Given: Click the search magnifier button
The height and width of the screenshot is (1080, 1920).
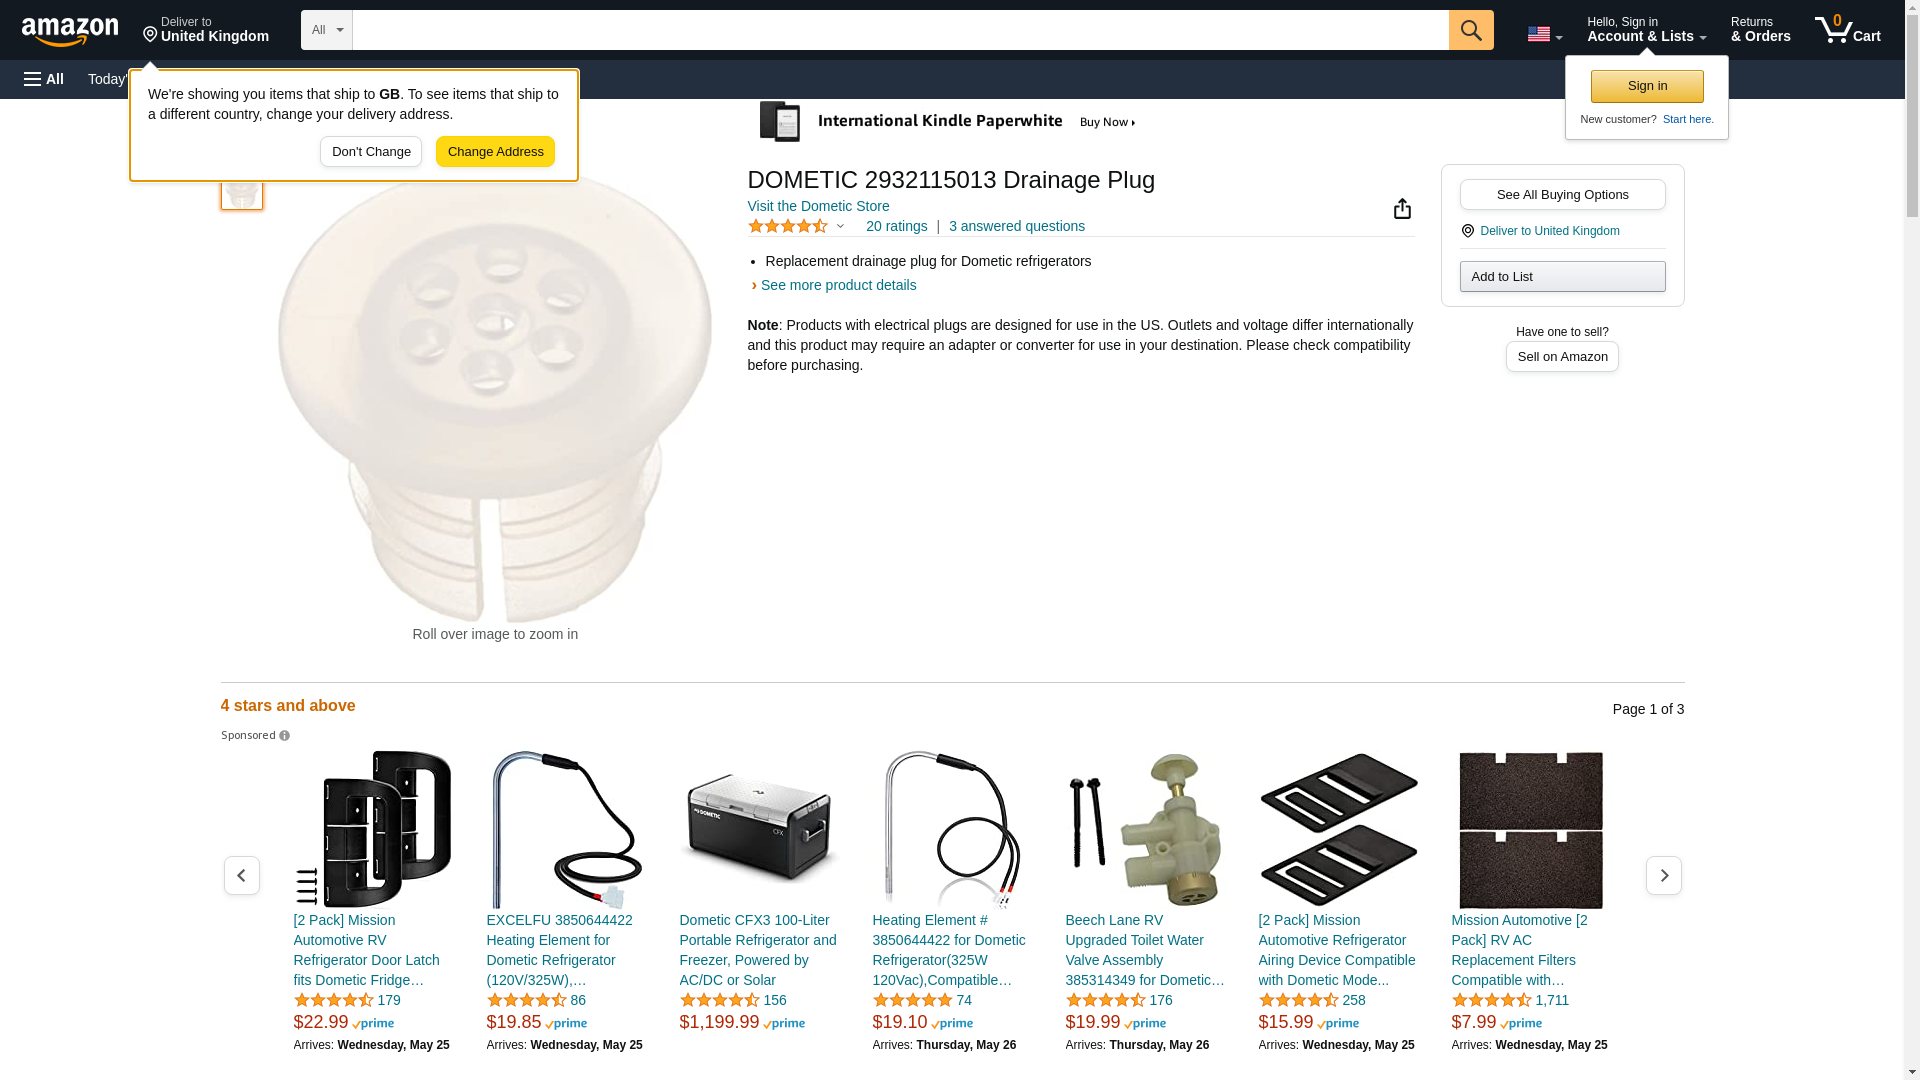Looking at the screenshot, I should click(x=1471, y=30).
